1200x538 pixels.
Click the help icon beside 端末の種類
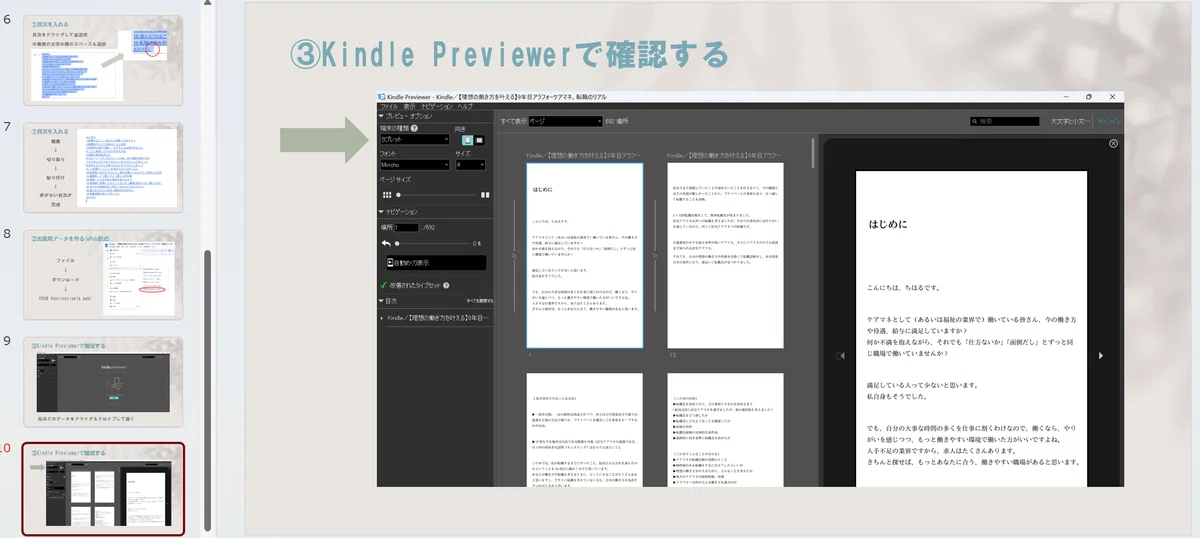point(415,129)
